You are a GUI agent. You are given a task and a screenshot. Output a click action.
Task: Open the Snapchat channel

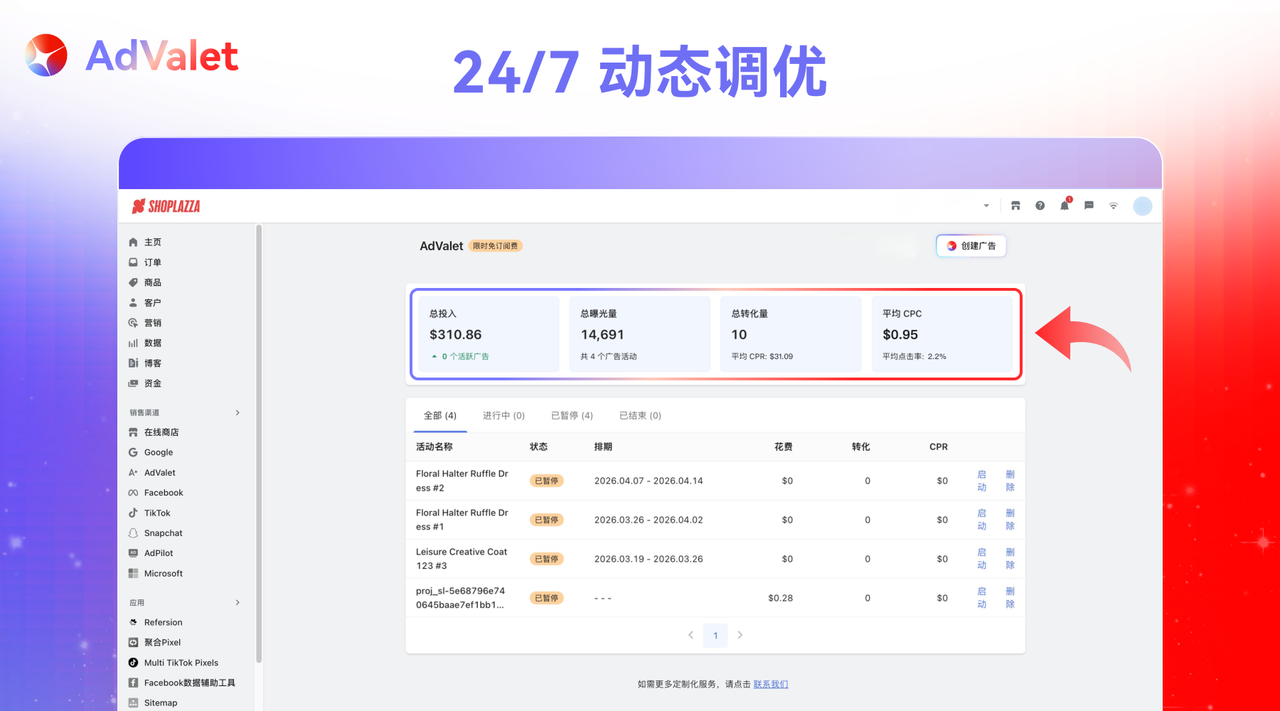click(162, 532)
